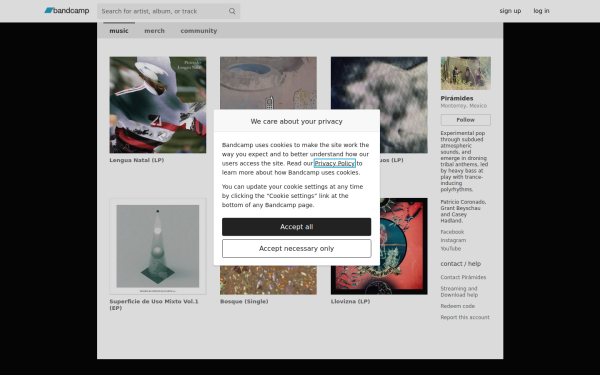Click the Lengua Natal (LP) title
This screenshot has height=375, width=600.
pyautogui.click(x=137, y=160)
